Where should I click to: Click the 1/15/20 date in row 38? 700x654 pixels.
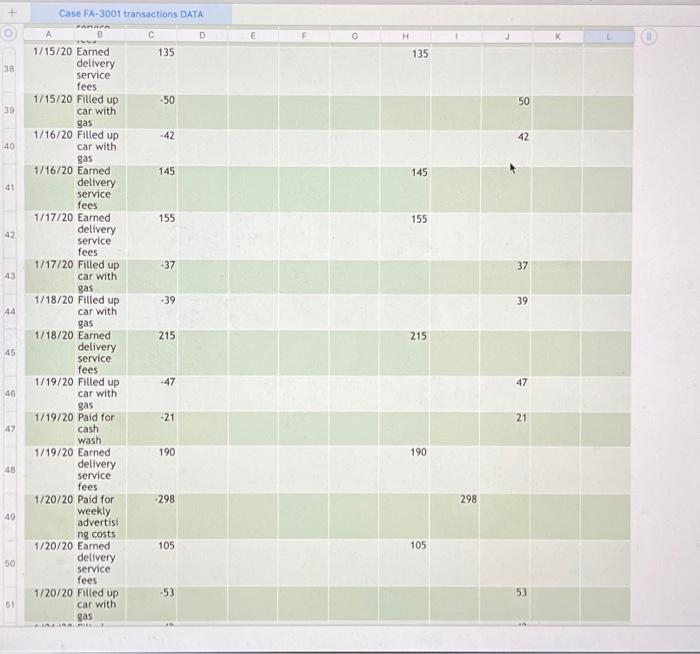52,51
